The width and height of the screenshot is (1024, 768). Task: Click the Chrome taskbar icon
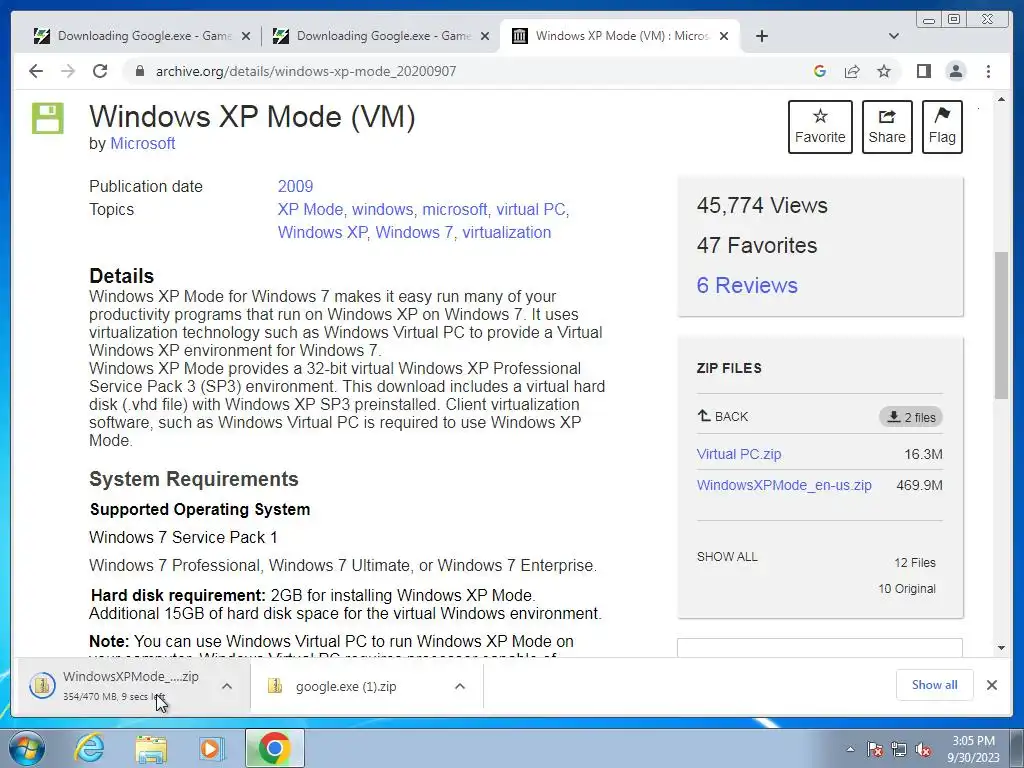(x=274, y=748)
